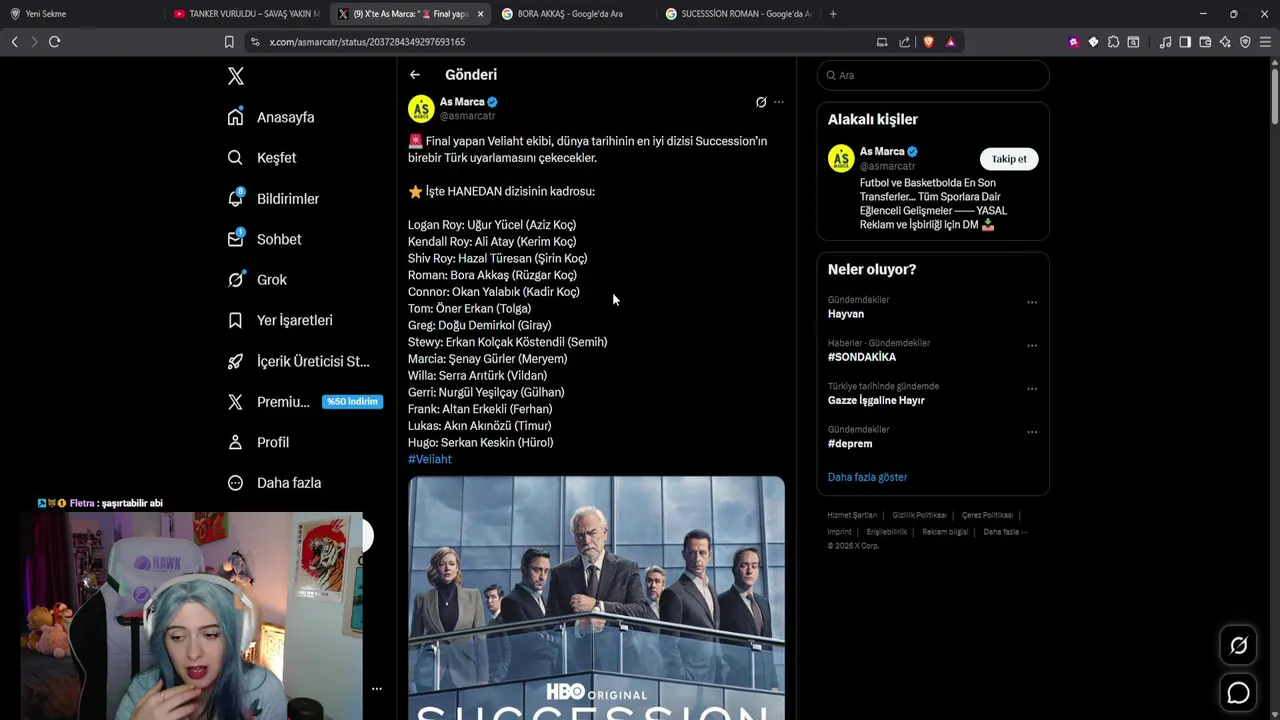Switch to Yeni Sekme tab
Viewport: 1280px width, 720px height.
[x=80, y=14]
